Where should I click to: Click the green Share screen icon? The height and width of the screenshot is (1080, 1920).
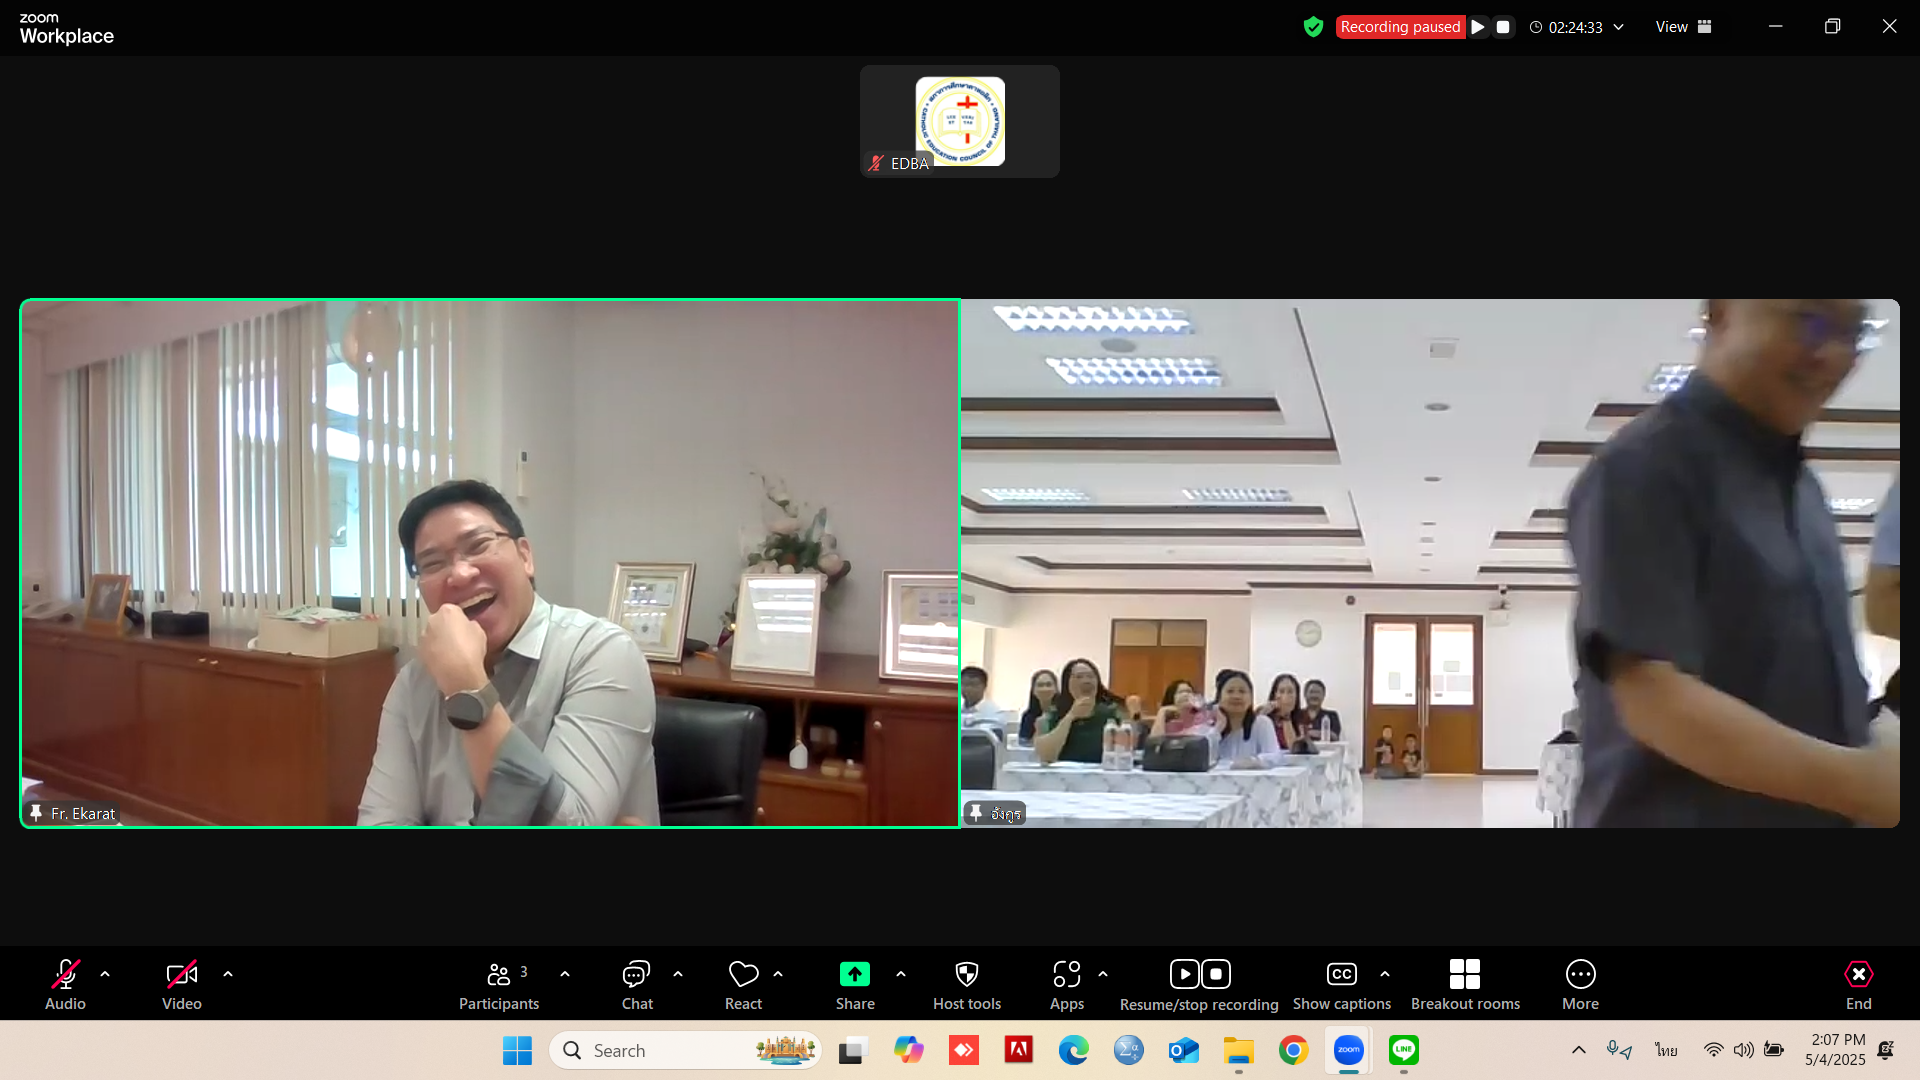tap(854, 974)
